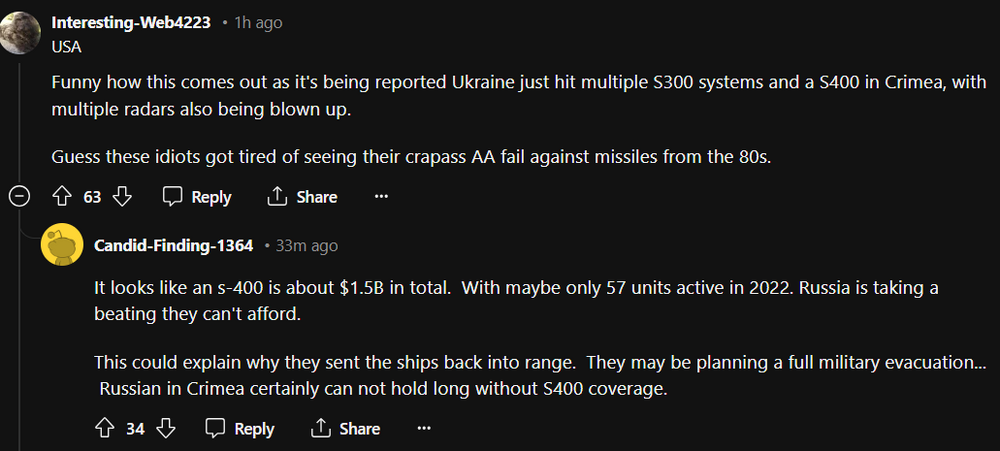Upvote the Interesting-Web4223 comment
Viewport: 1000px width, 451px height.
click(62, 197)
